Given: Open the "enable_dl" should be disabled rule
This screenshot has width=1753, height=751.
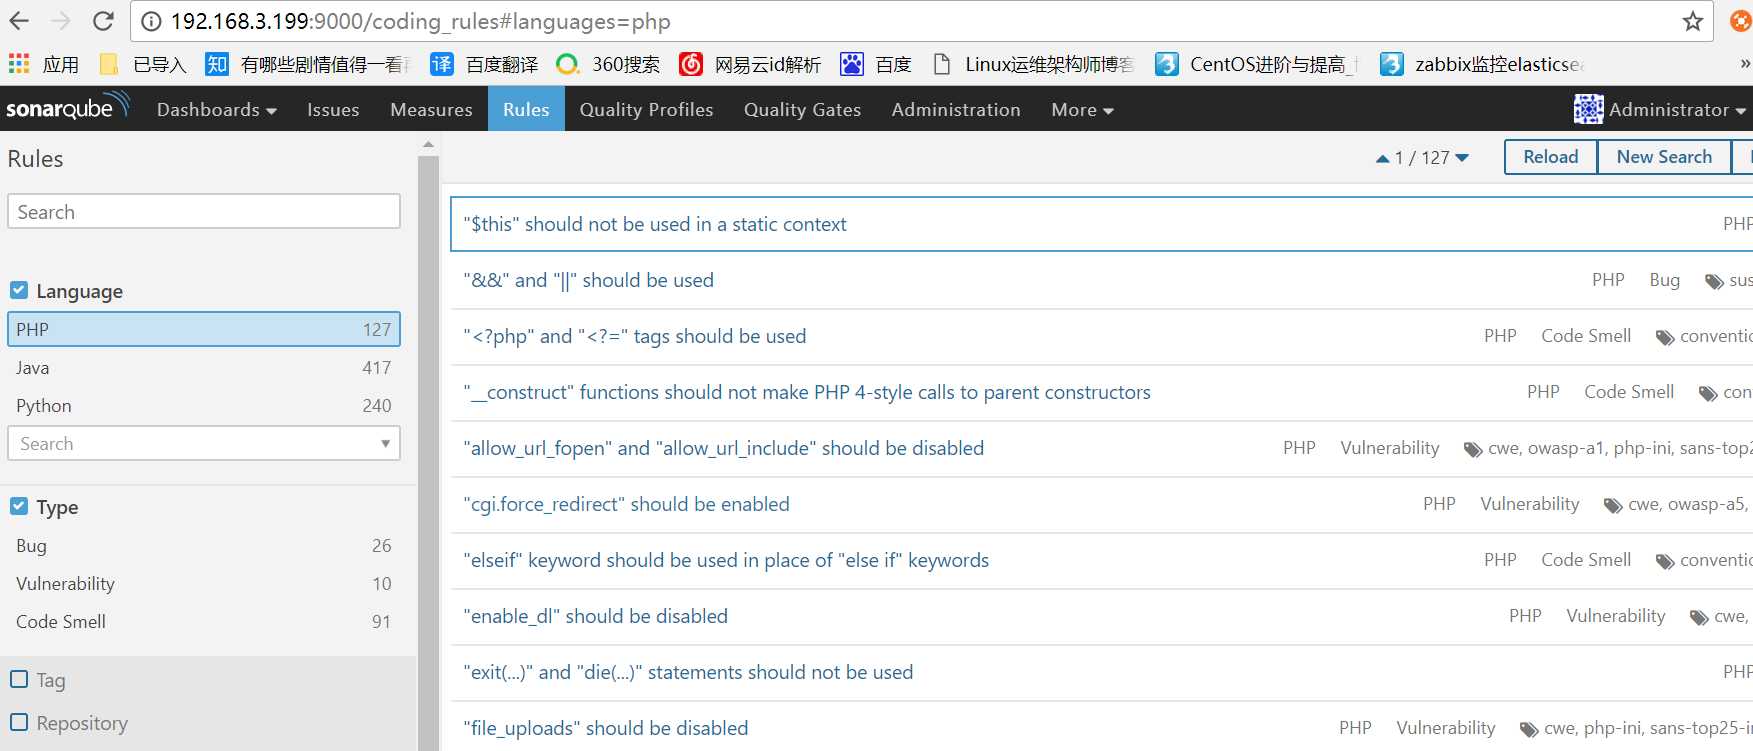Looking at the screenshot, I should (595, 616).
